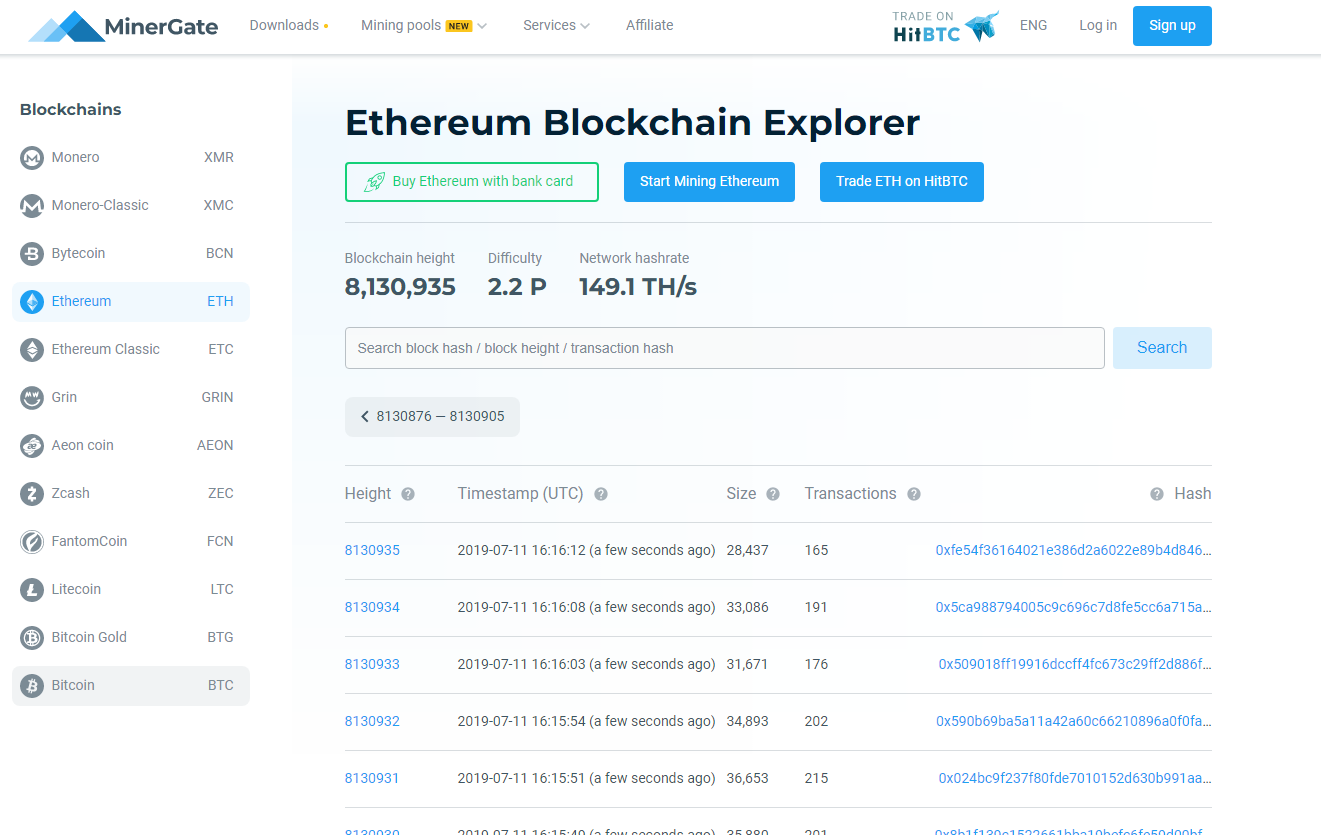Viewport: 1321px width, 835px height.
Task: Select Ethereum Classic in the blockchain list
Action: point(131,350)
